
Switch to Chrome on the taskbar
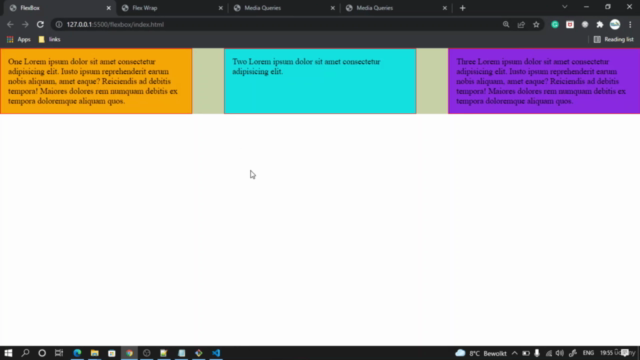(x=129, y=353)
